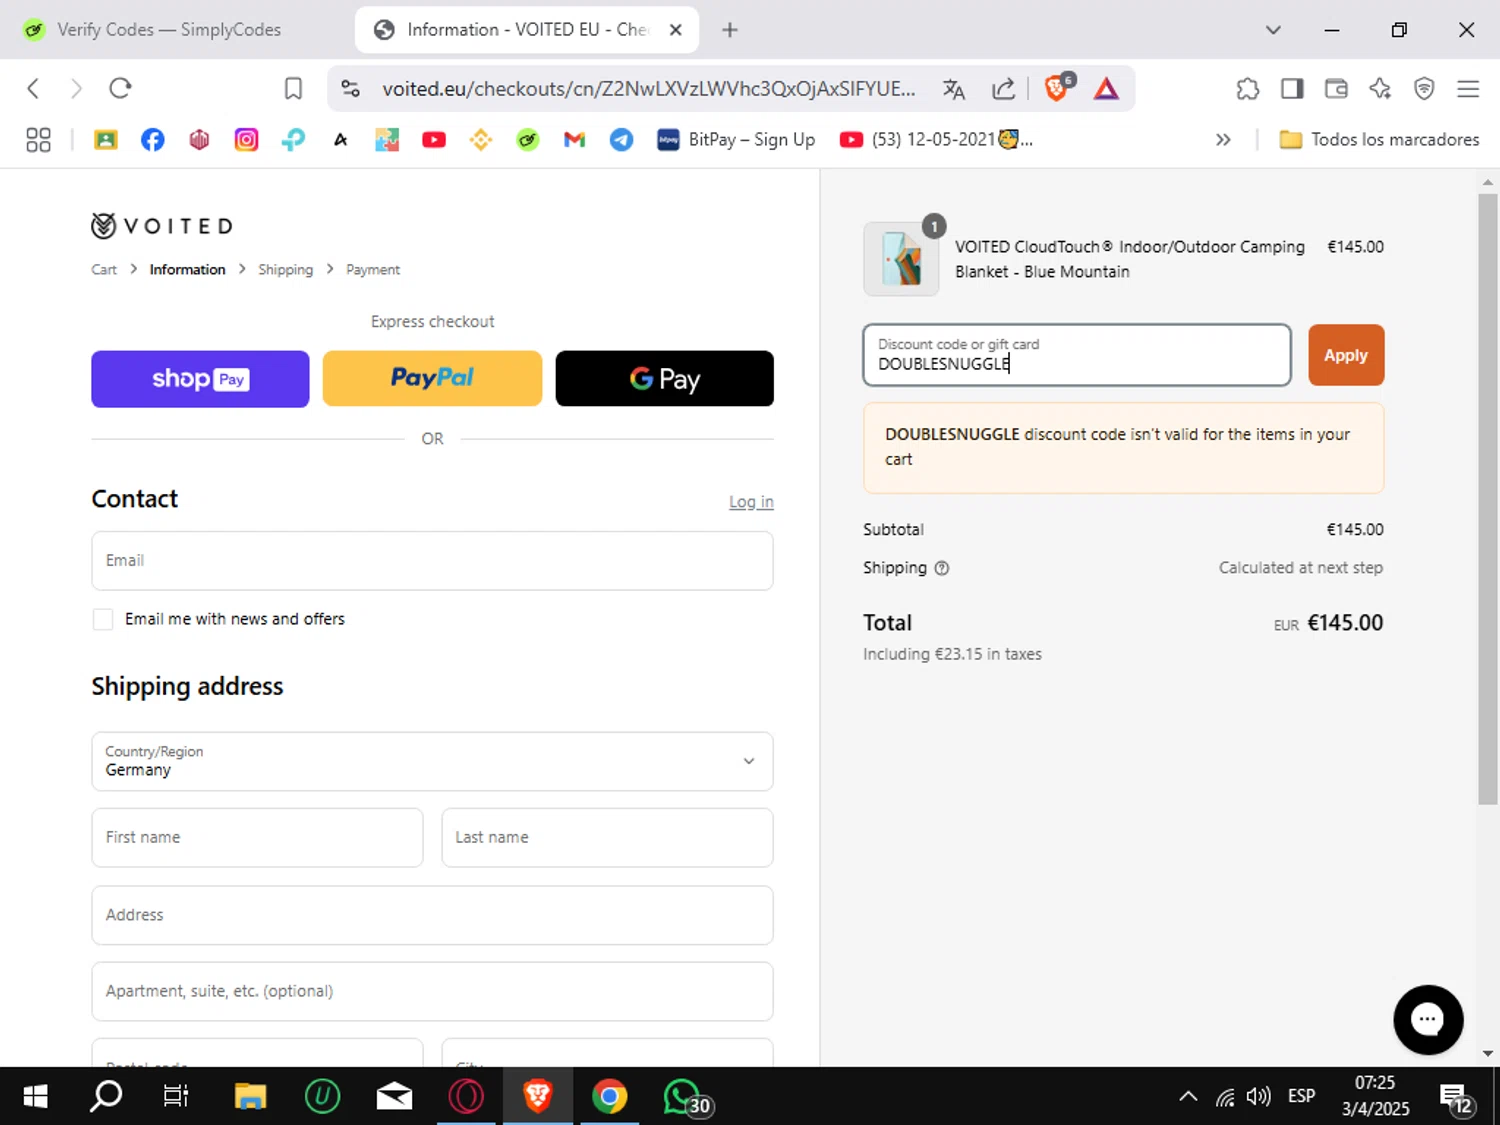Show hidden bookmarks chevron
This screenshot has height=1125, width=1500.
(x=1223, y=140)
